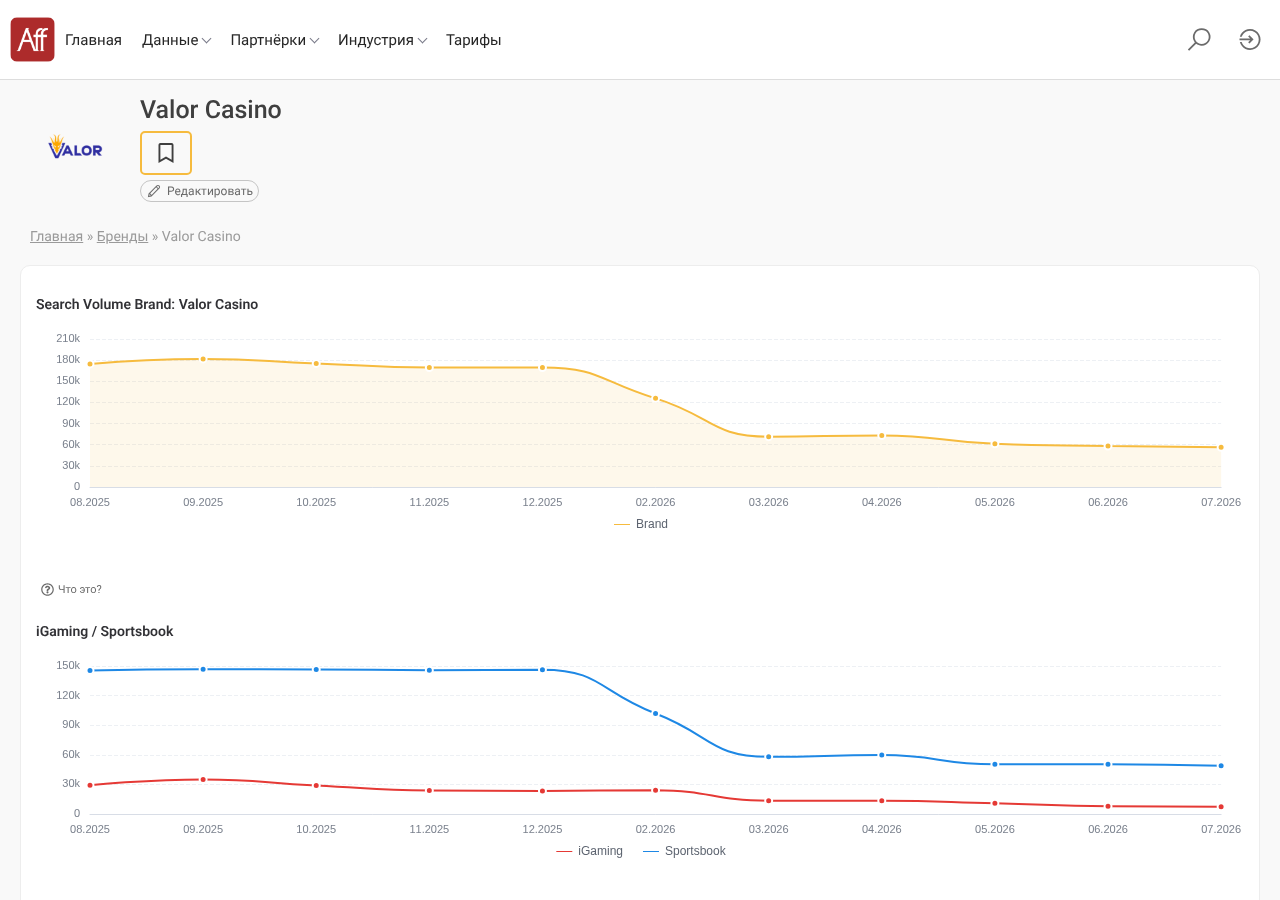
Task: Expand the Партнёрки dropdown menu
Action: [275, 40]
